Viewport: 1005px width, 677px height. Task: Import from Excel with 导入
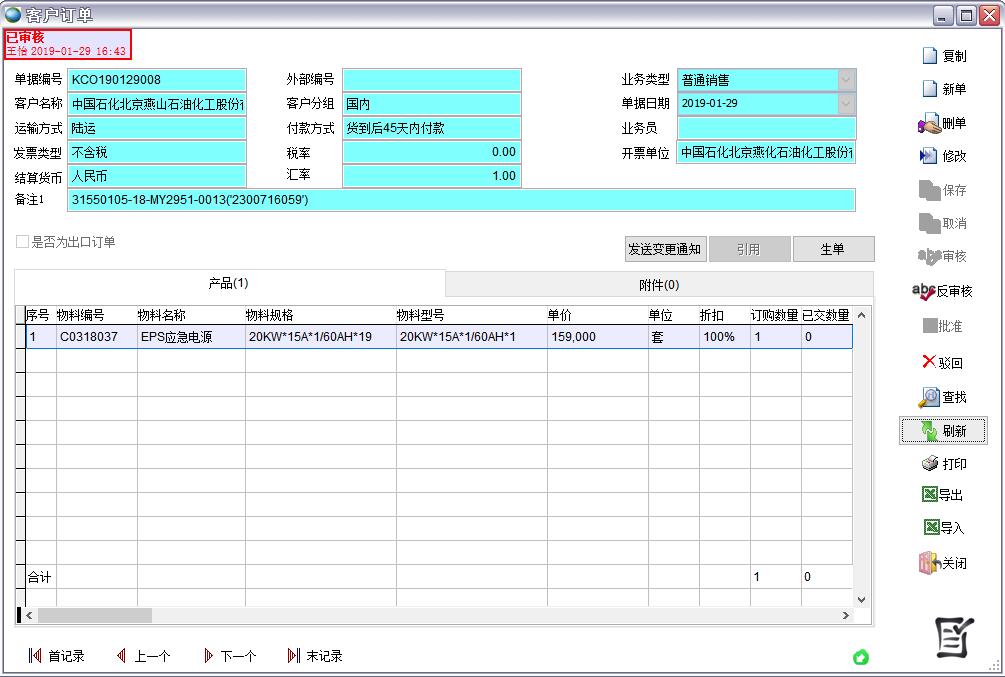[929, 528]
